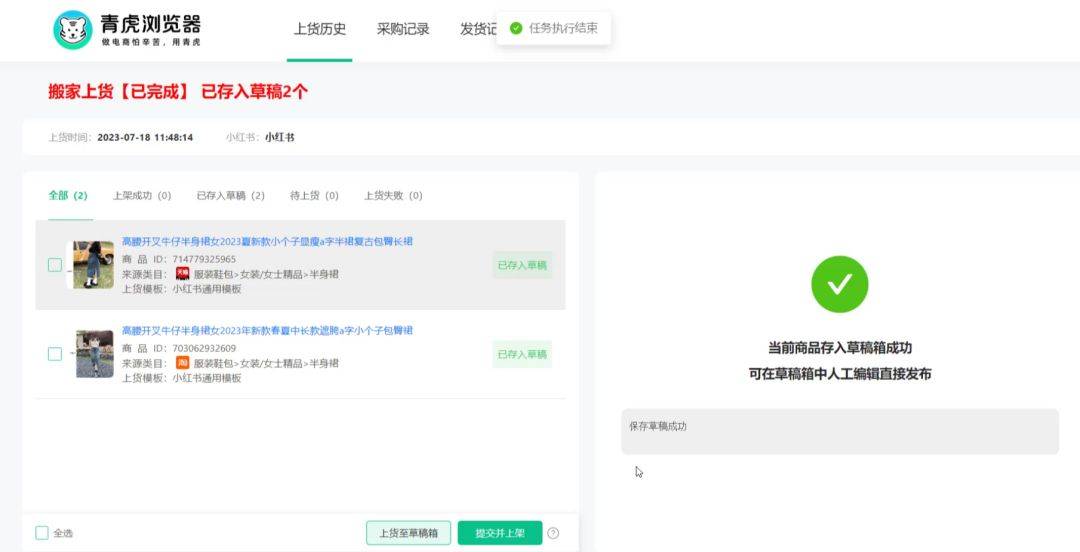The height and width of the screenshot is (552, 1080).
Task: Open the second product's title link
Action: [x=267, y=331]
